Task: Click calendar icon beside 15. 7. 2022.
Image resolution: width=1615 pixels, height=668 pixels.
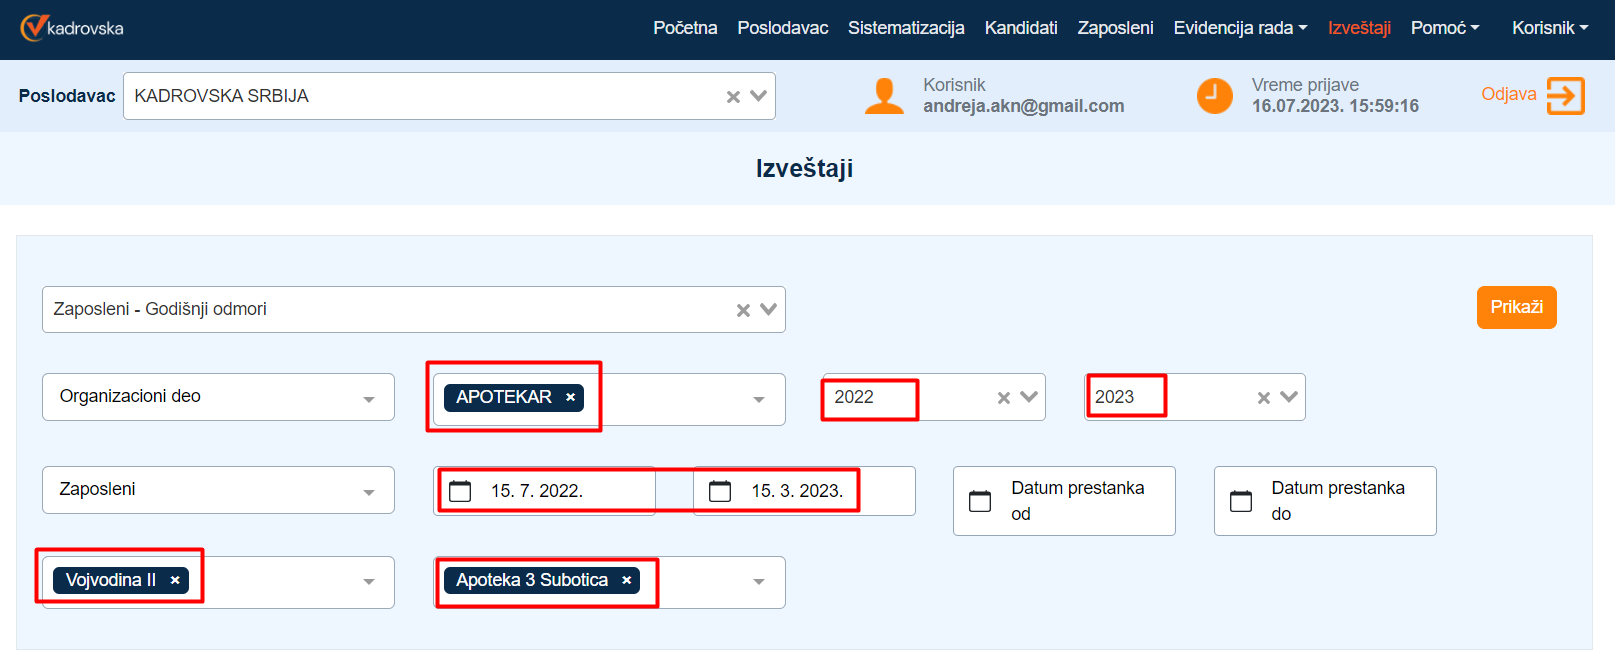Action: [460, 491]
